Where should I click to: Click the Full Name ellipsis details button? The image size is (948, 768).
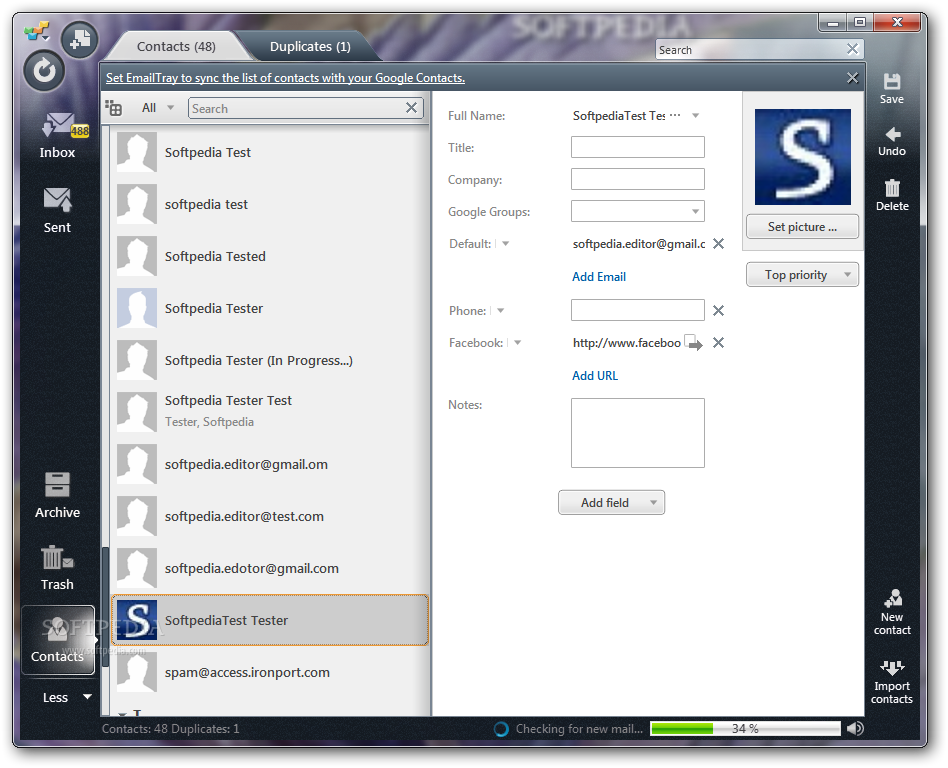pyautogui.click(x=675, y=115)
